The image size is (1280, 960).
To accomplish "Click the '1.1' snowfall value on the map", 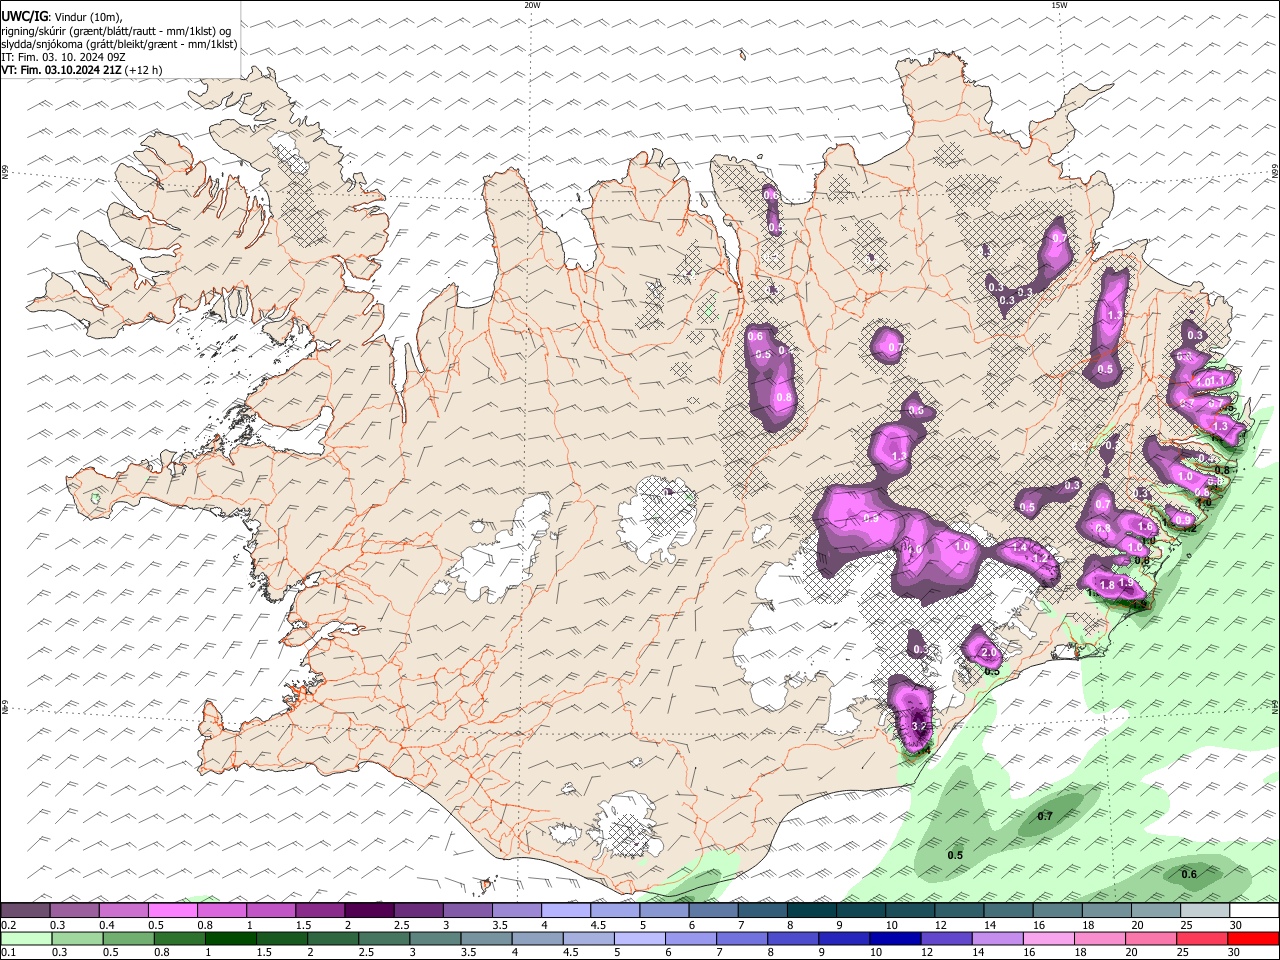I will tap(1217, 381).
